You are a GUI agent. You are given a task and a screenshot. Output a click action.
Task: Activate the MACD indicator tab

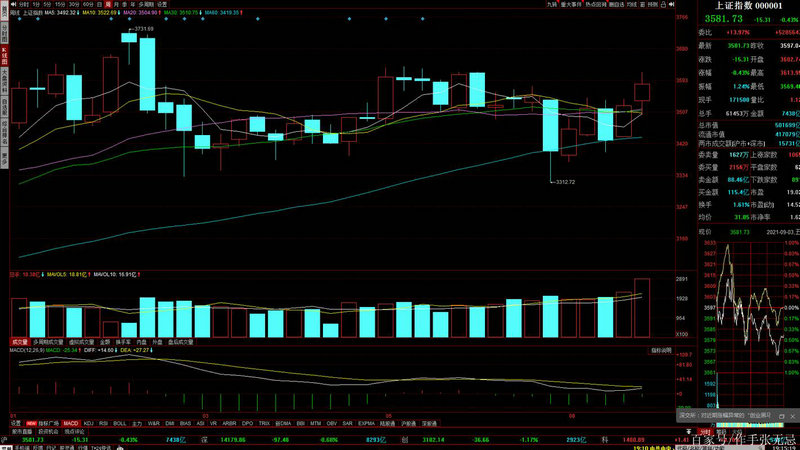(x=71, y=424)
